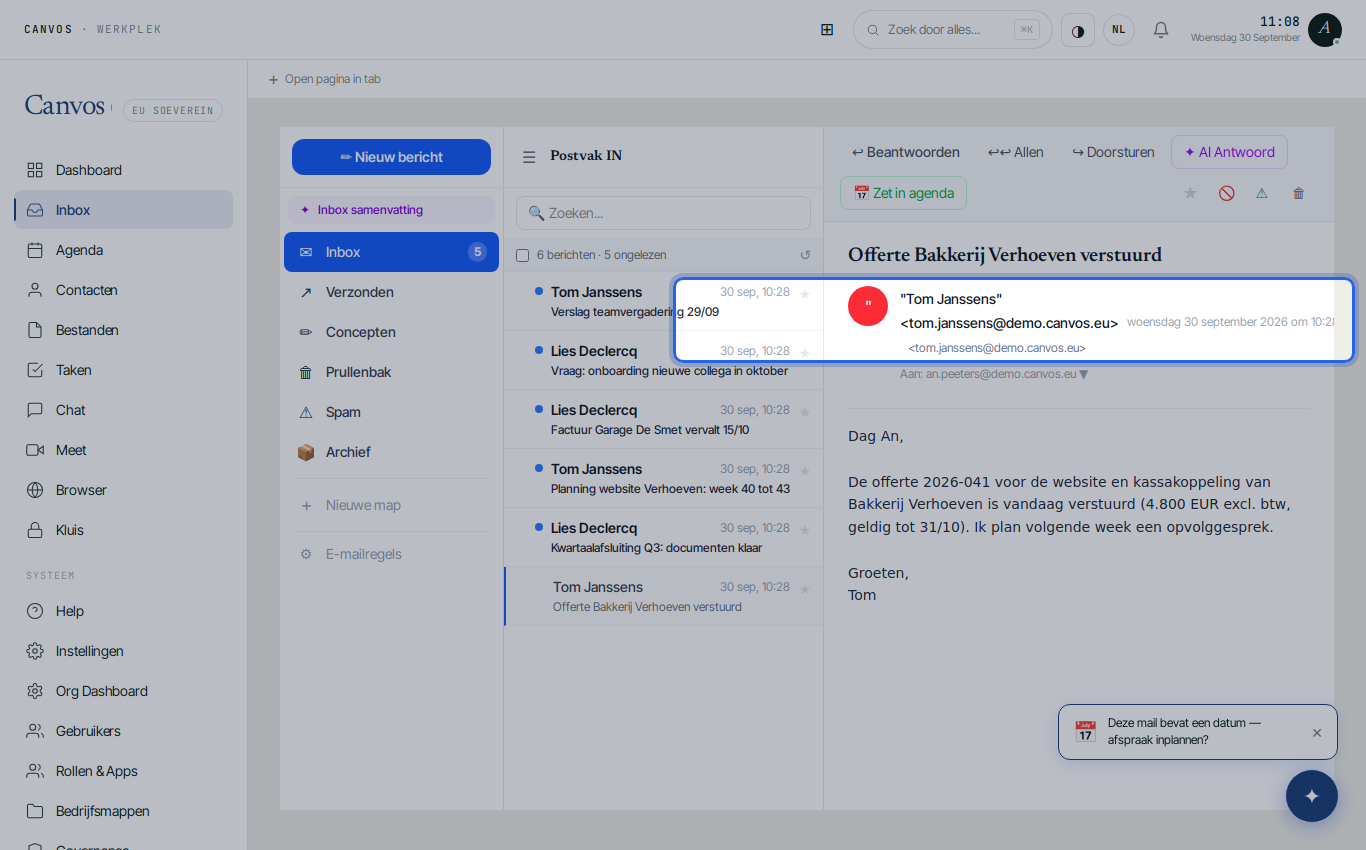This screenshot has width=1366, height=850.
Task: Focus the 'Zoeken...' mail search field
Action: tap(663, 213)
